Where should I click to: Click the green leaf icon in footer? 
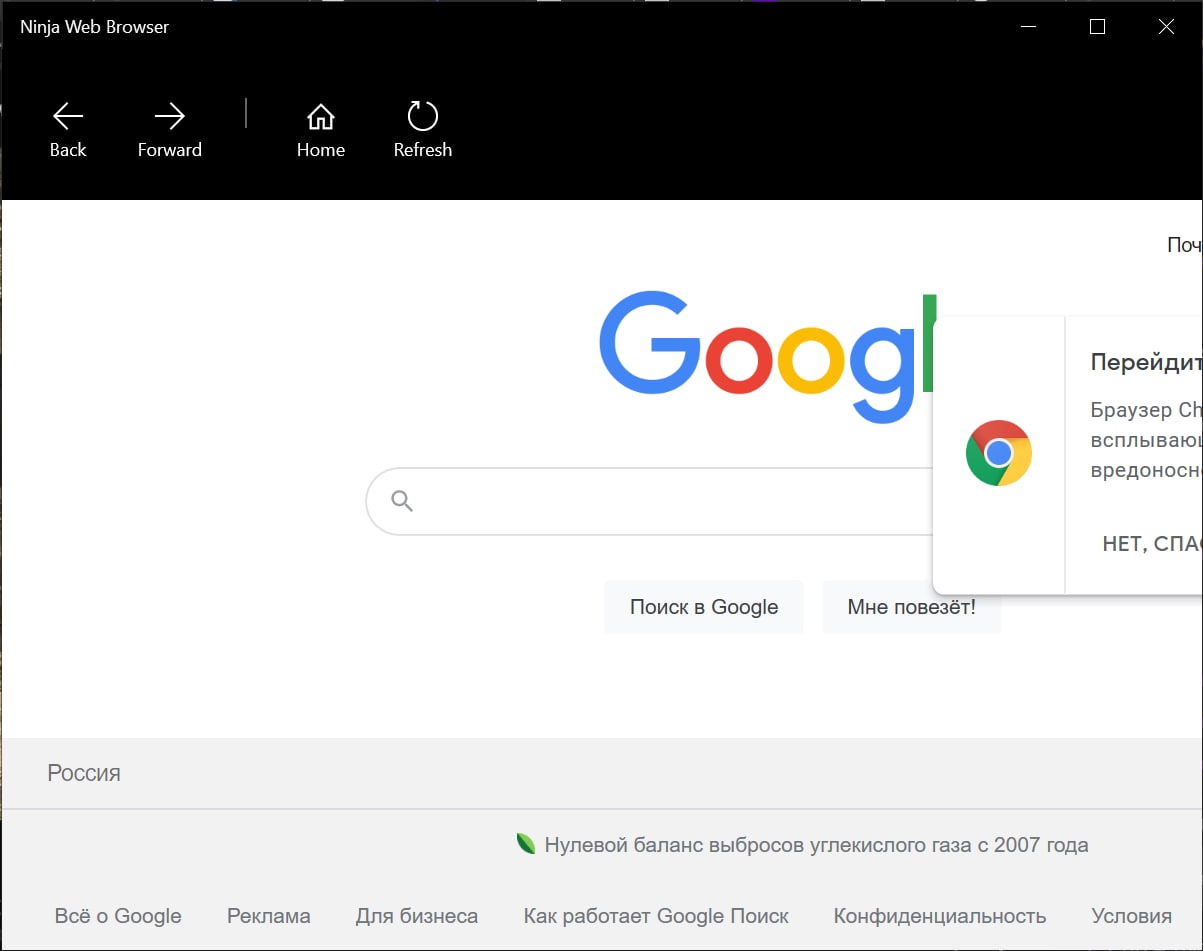point(525,844)
